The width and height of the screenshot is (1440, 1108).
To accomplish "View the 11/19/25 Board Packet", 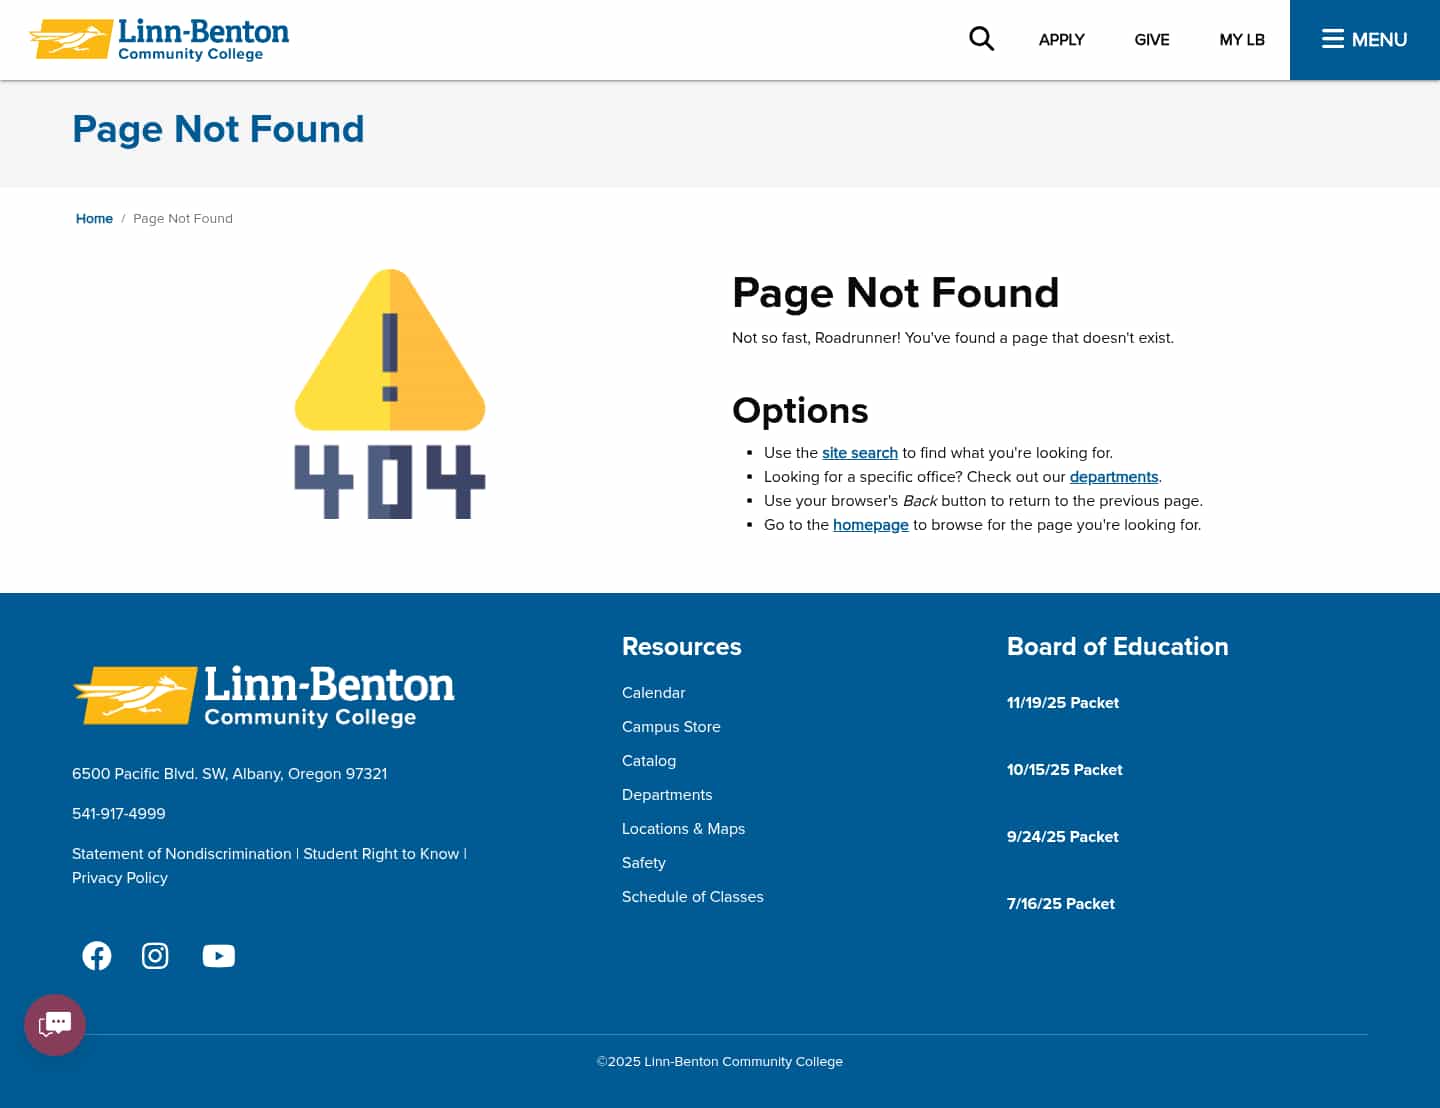I will point(1063,703).
